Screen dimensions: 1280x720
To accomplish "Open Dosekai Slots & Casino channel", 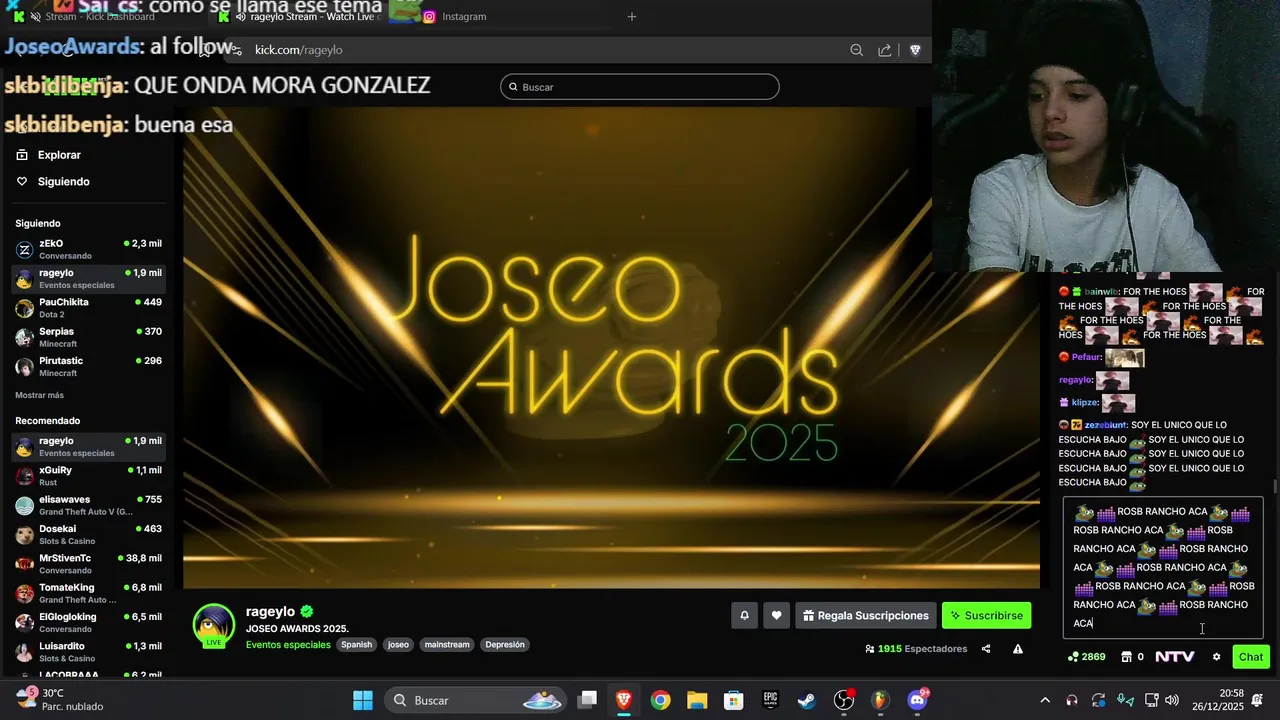I will click(x=89, y=534).
